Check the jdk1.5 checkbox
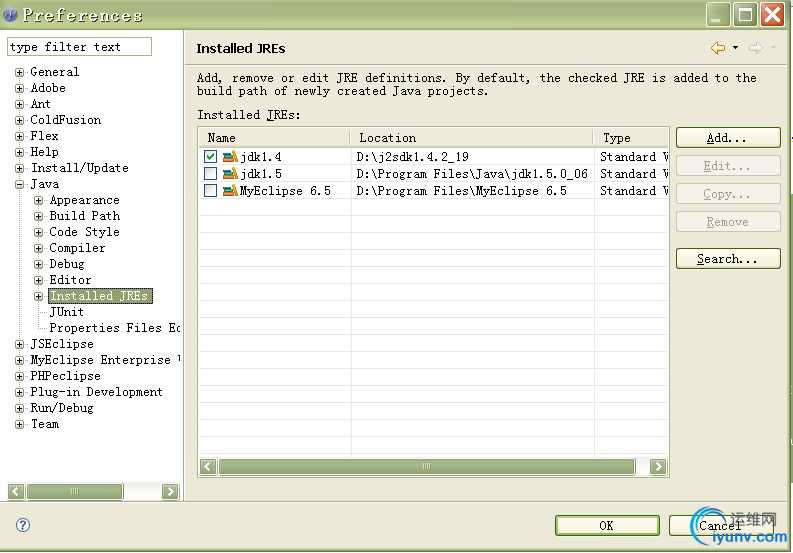Viewport: 793px width, 553px height. 210,174
